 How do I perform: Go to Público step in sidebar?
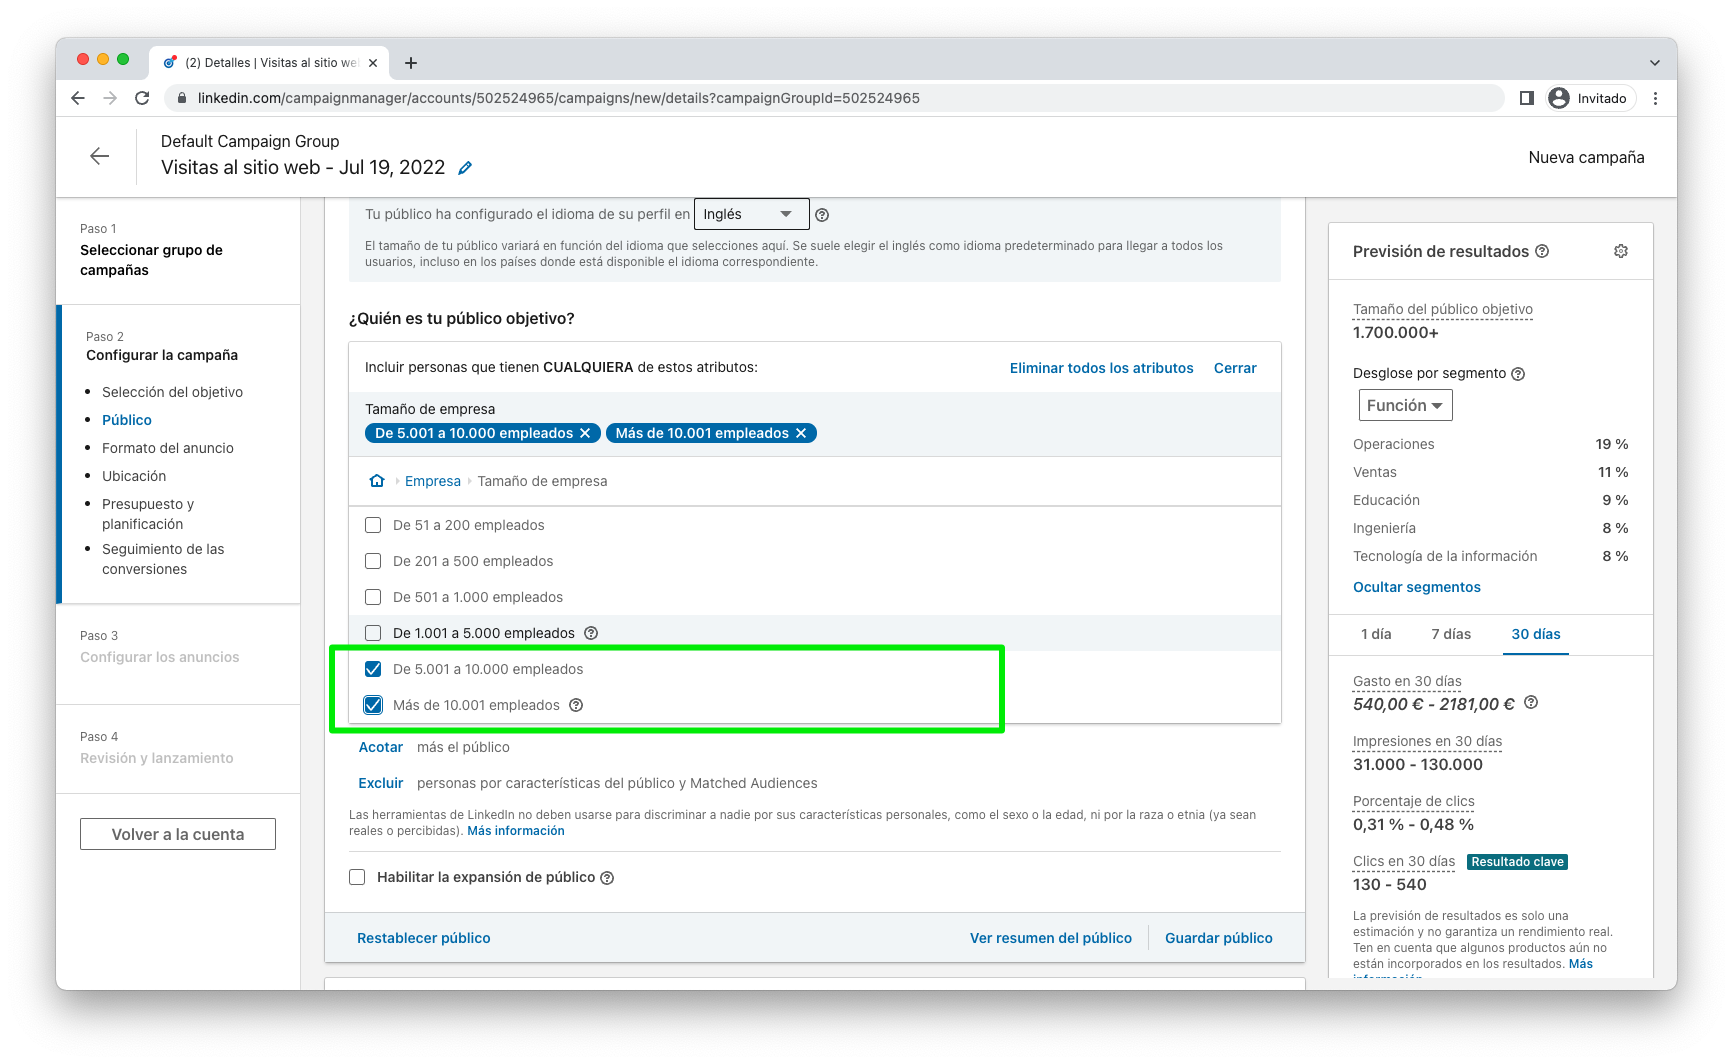[x=127, y=420]
